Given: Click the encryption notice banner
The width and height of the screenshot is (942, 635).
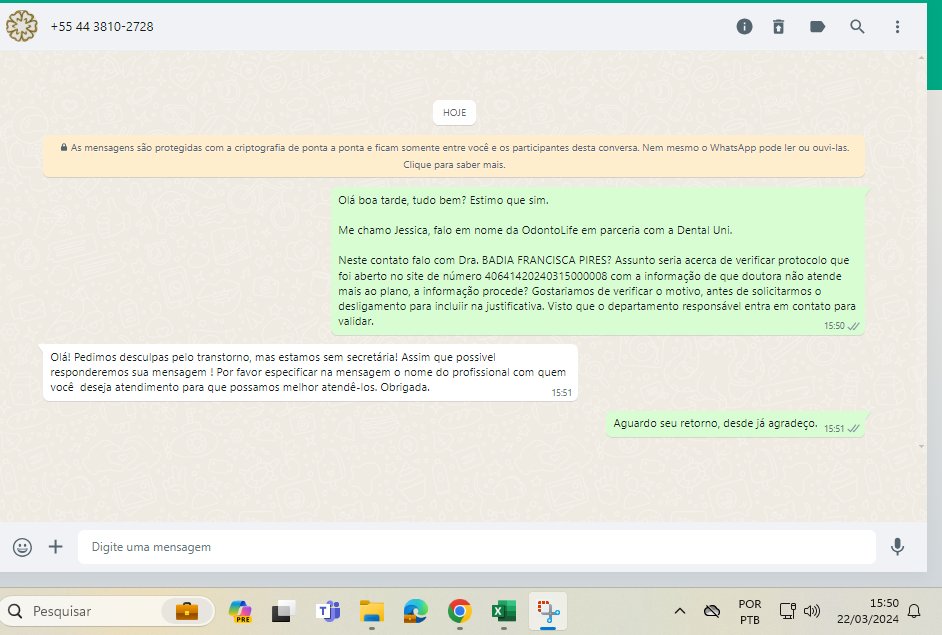Looking at the screenshot, I should tap(454, 156).
